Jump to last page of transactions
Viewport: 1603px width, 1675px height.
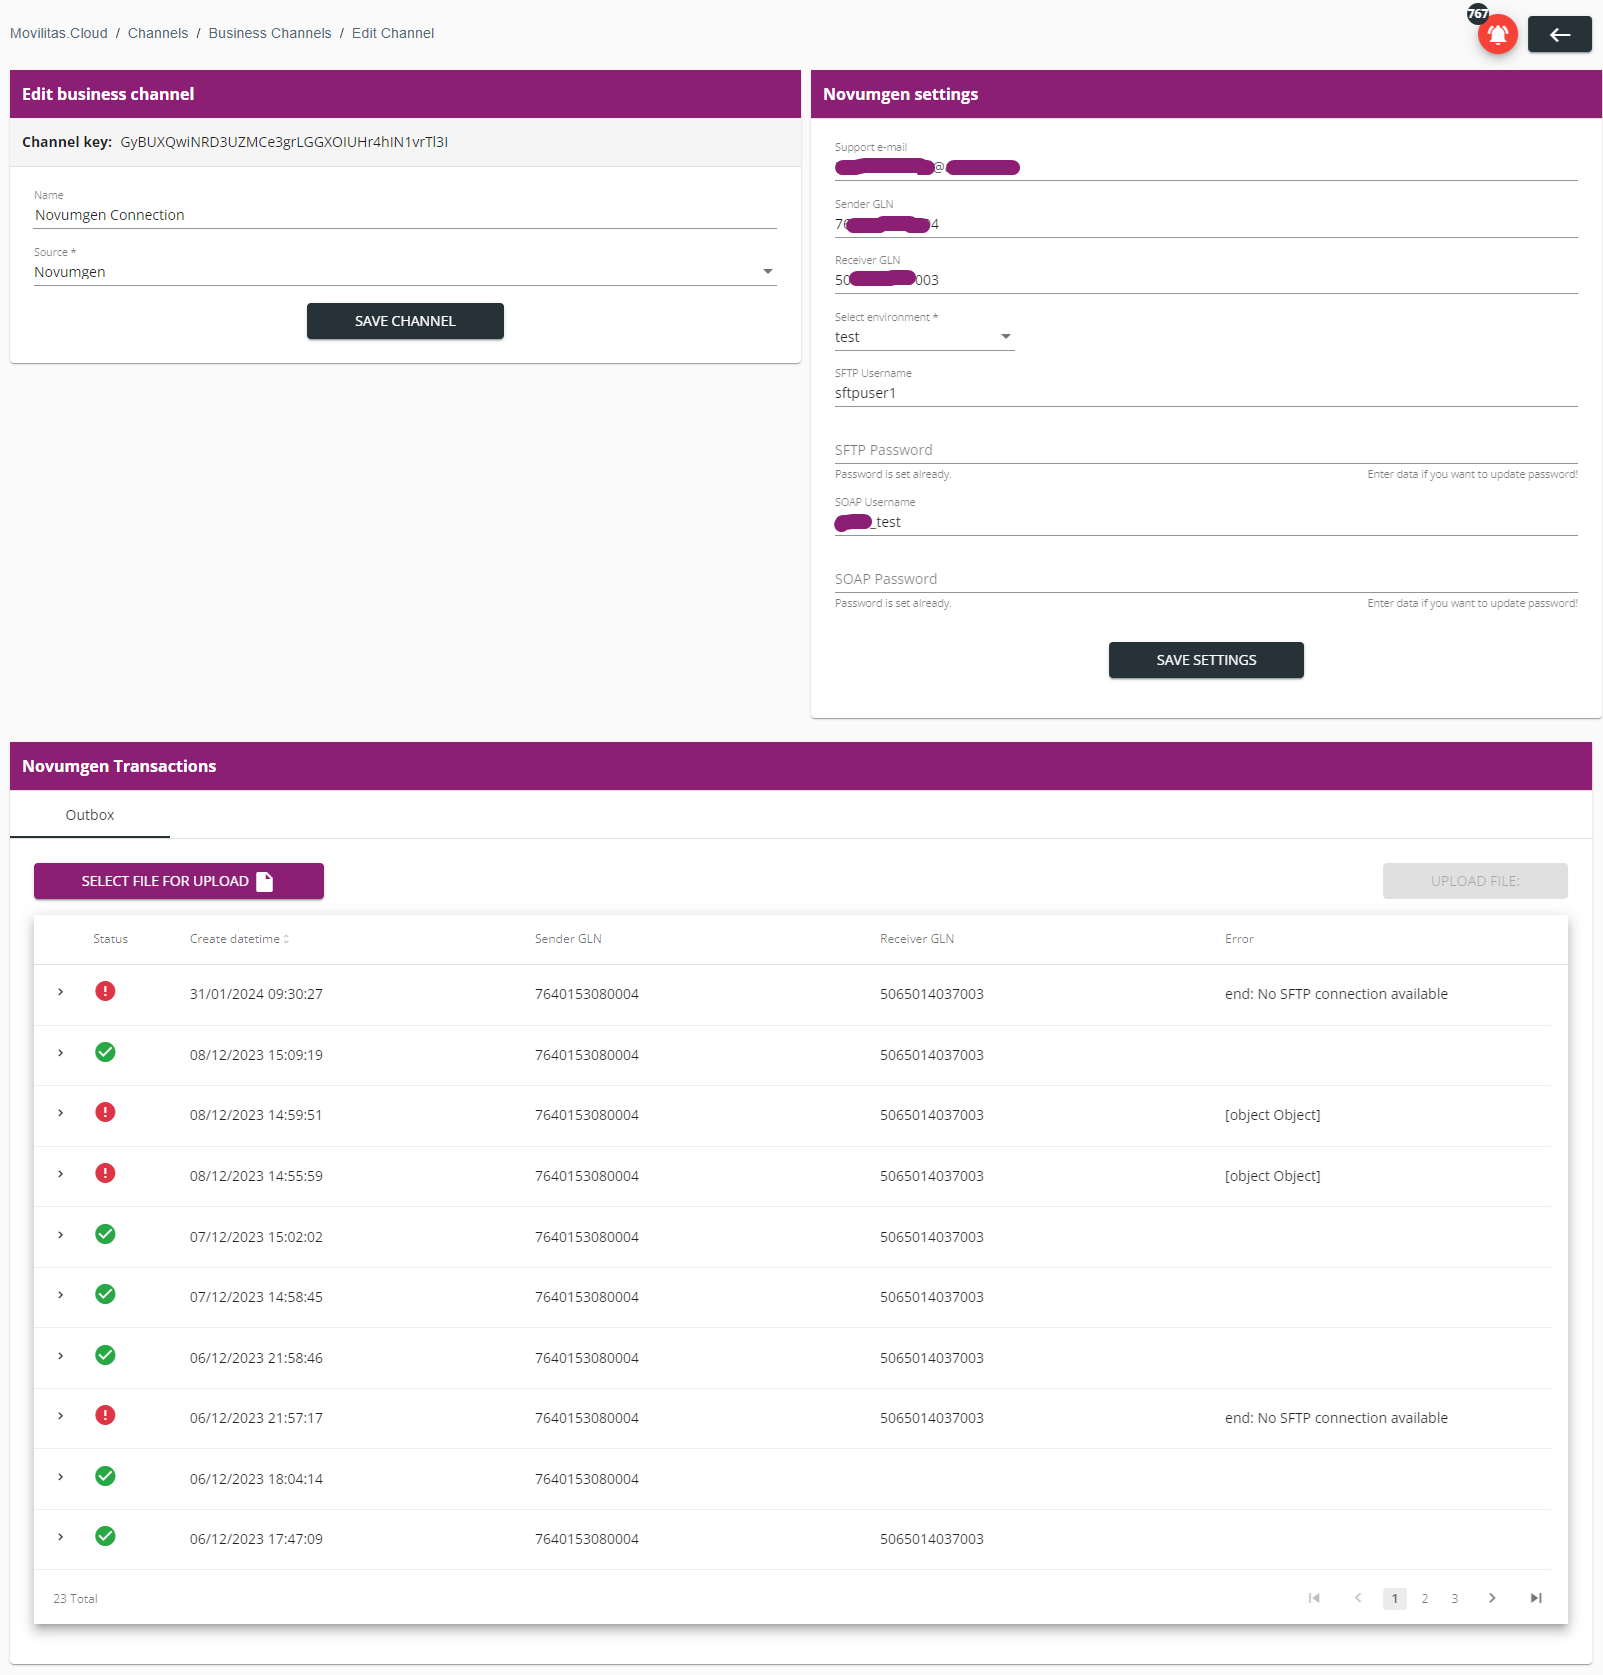pyautogui.click(x=1536, y=1598)
